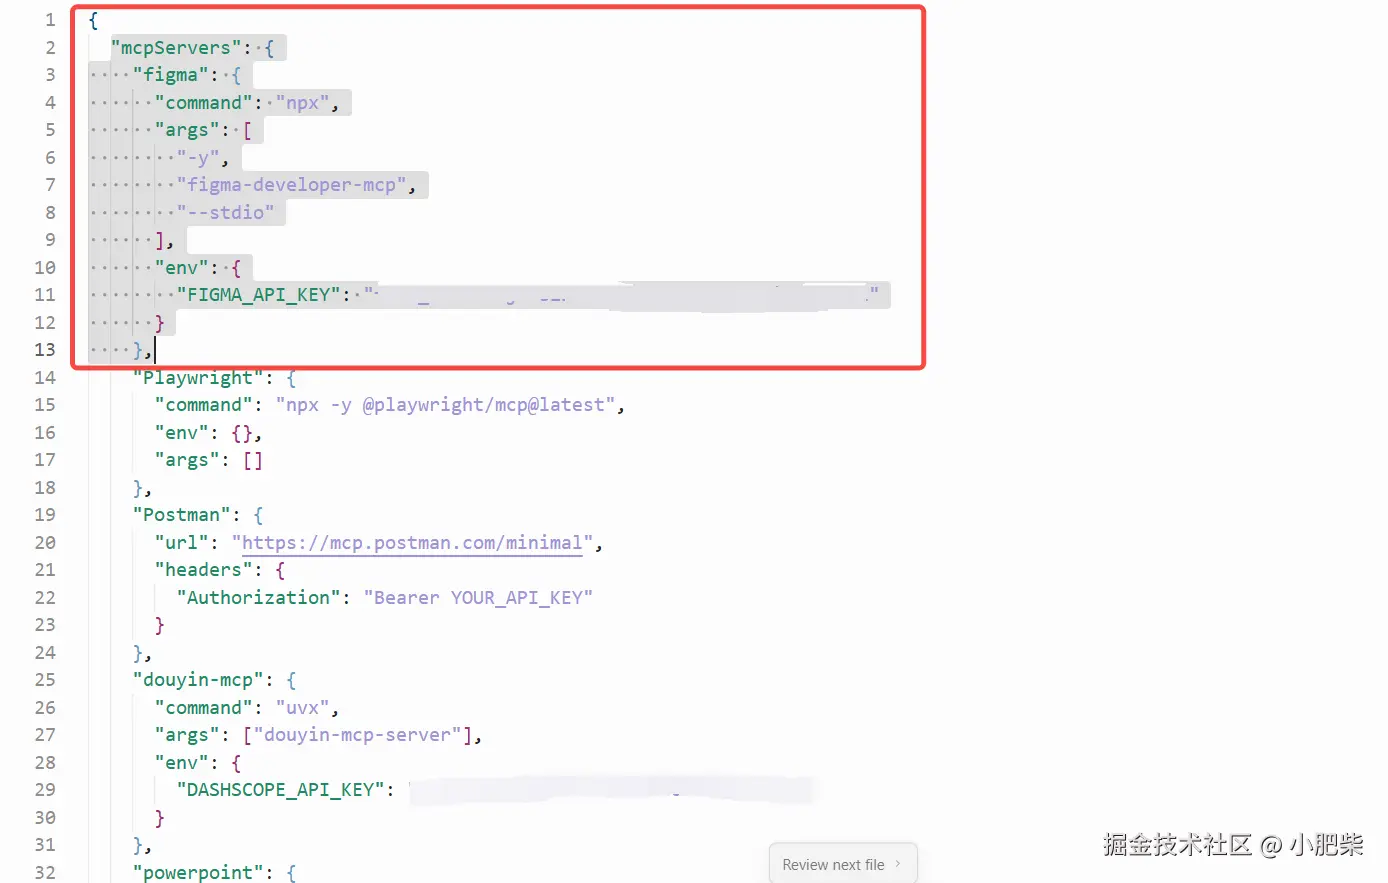Click the "args" key on line 27
1388x883 pixels.
click(187, 735)
